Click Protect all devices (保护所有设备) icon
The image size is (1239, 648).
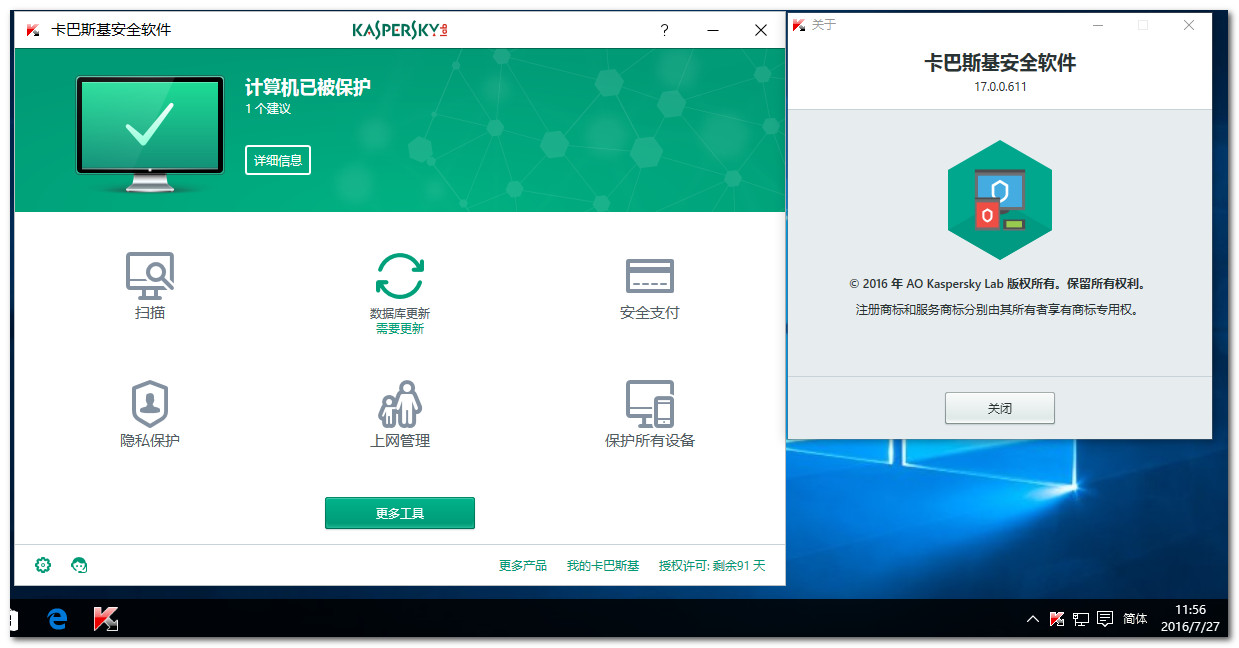(649, 404)
